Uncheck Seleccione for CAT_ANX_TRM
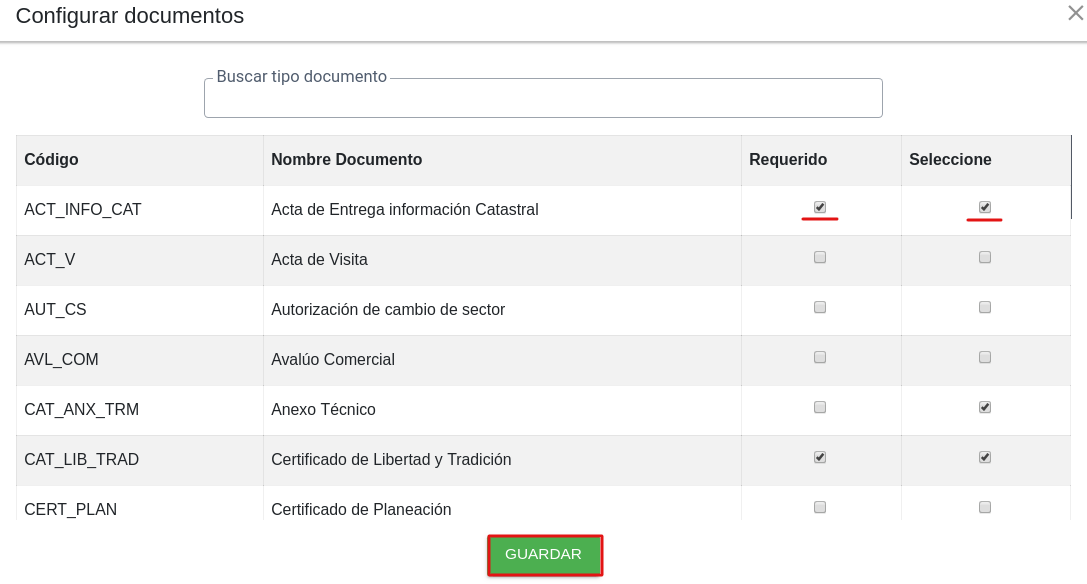 coord(984,407)
